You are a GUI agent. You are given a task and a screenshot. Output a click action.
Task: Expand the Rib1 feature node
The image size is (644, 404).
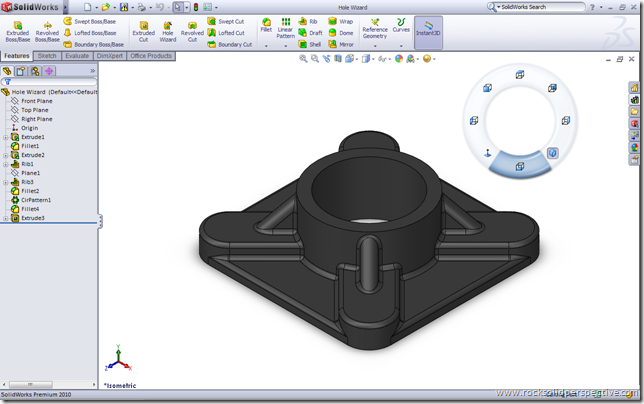tap(5, 165)
